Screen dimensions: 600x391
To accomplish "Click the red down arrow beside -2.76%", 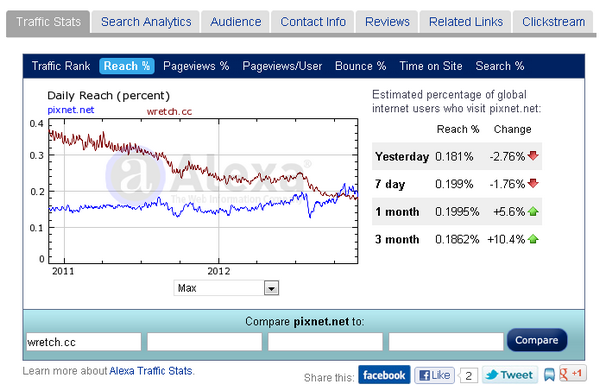I will click(x=533, y=155).
